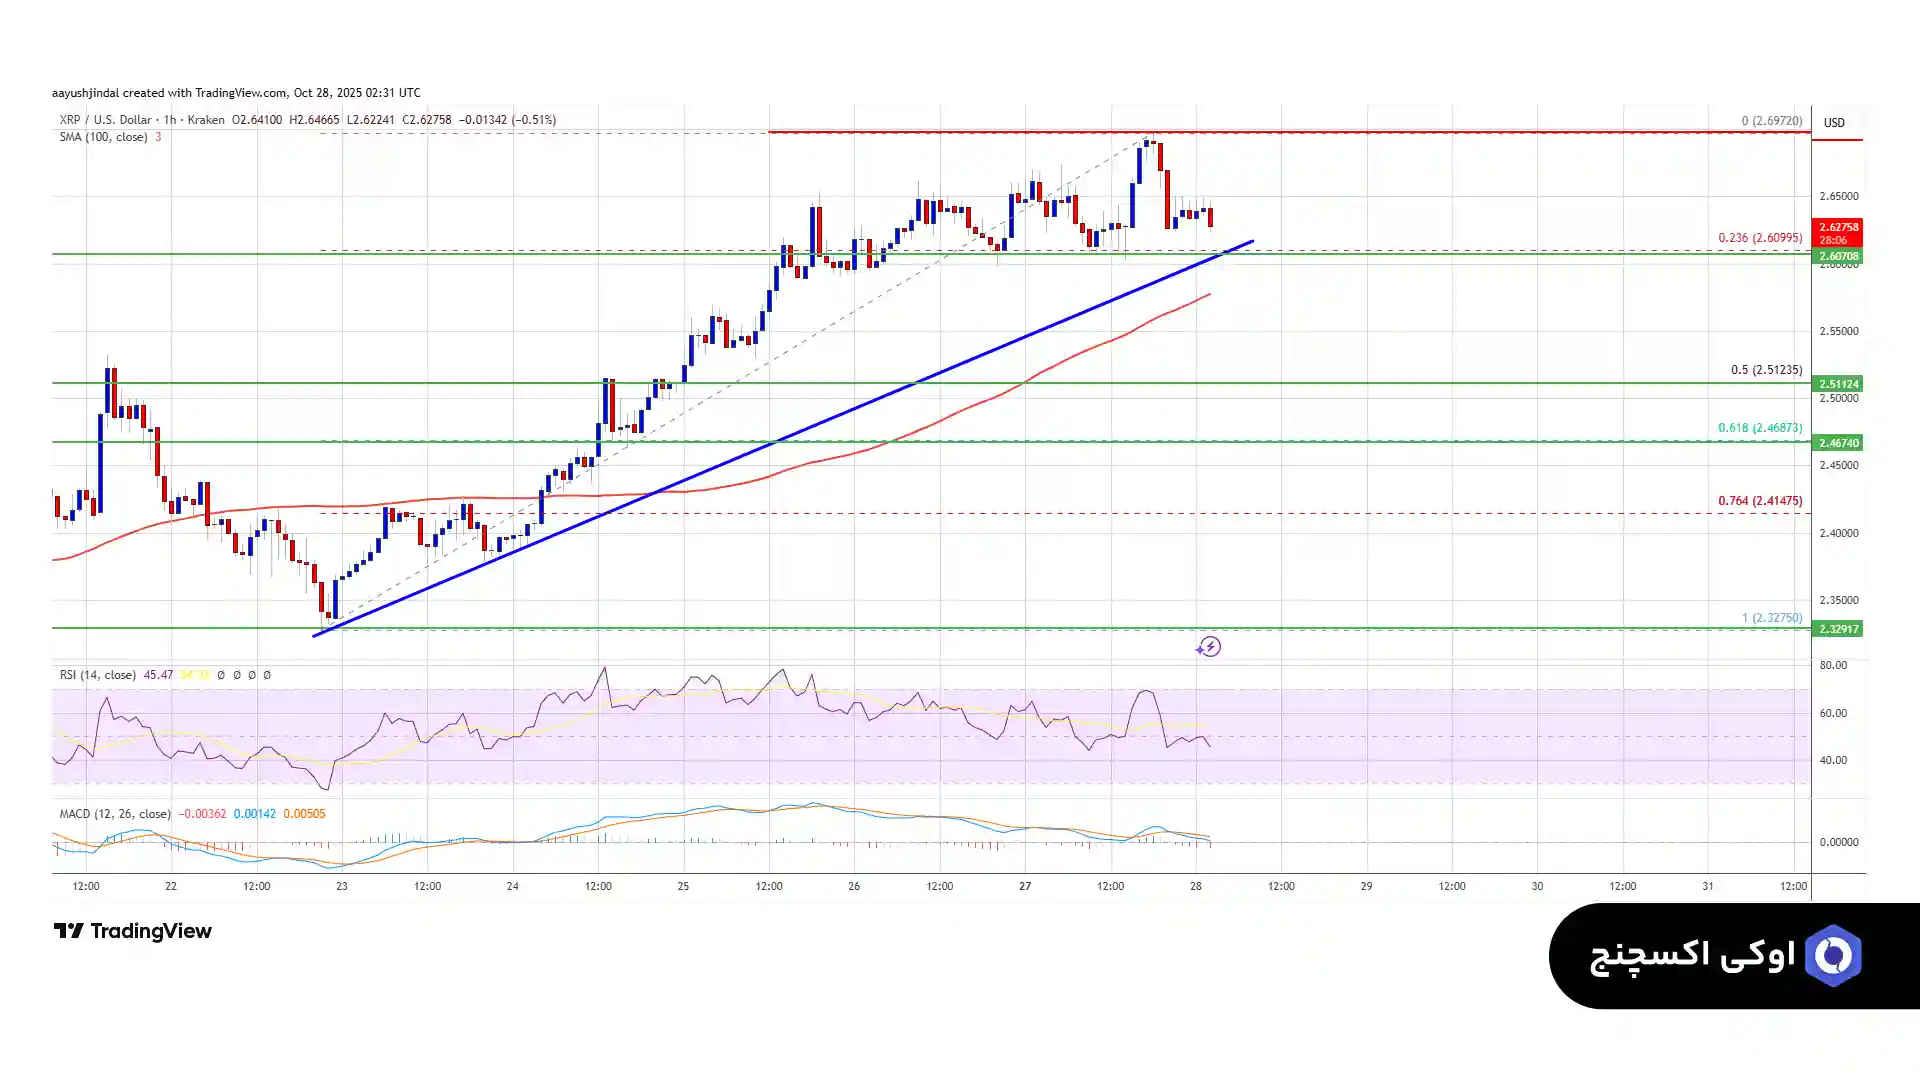The image size is (1920, 1080).
Task: Click the 0.764 (2.41475) Fibonacci label
Action: coord(1760,501)
